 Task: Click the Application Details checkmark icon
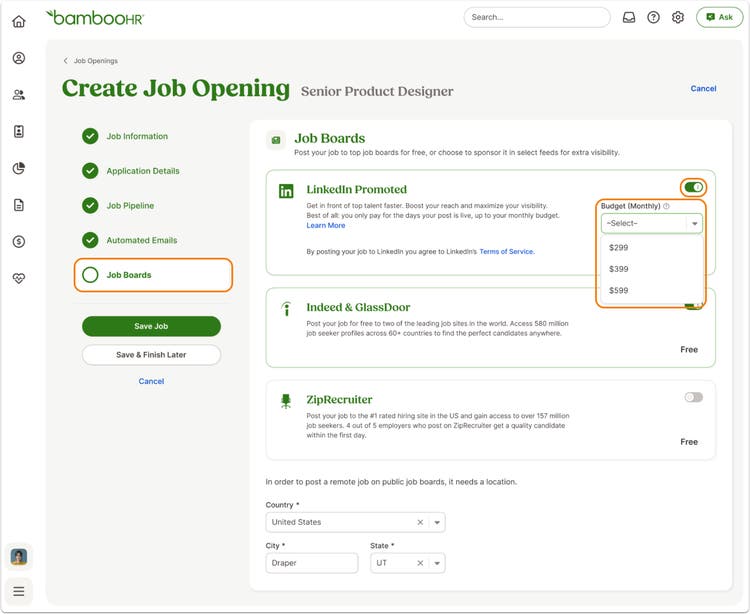[x=90, y=171]
